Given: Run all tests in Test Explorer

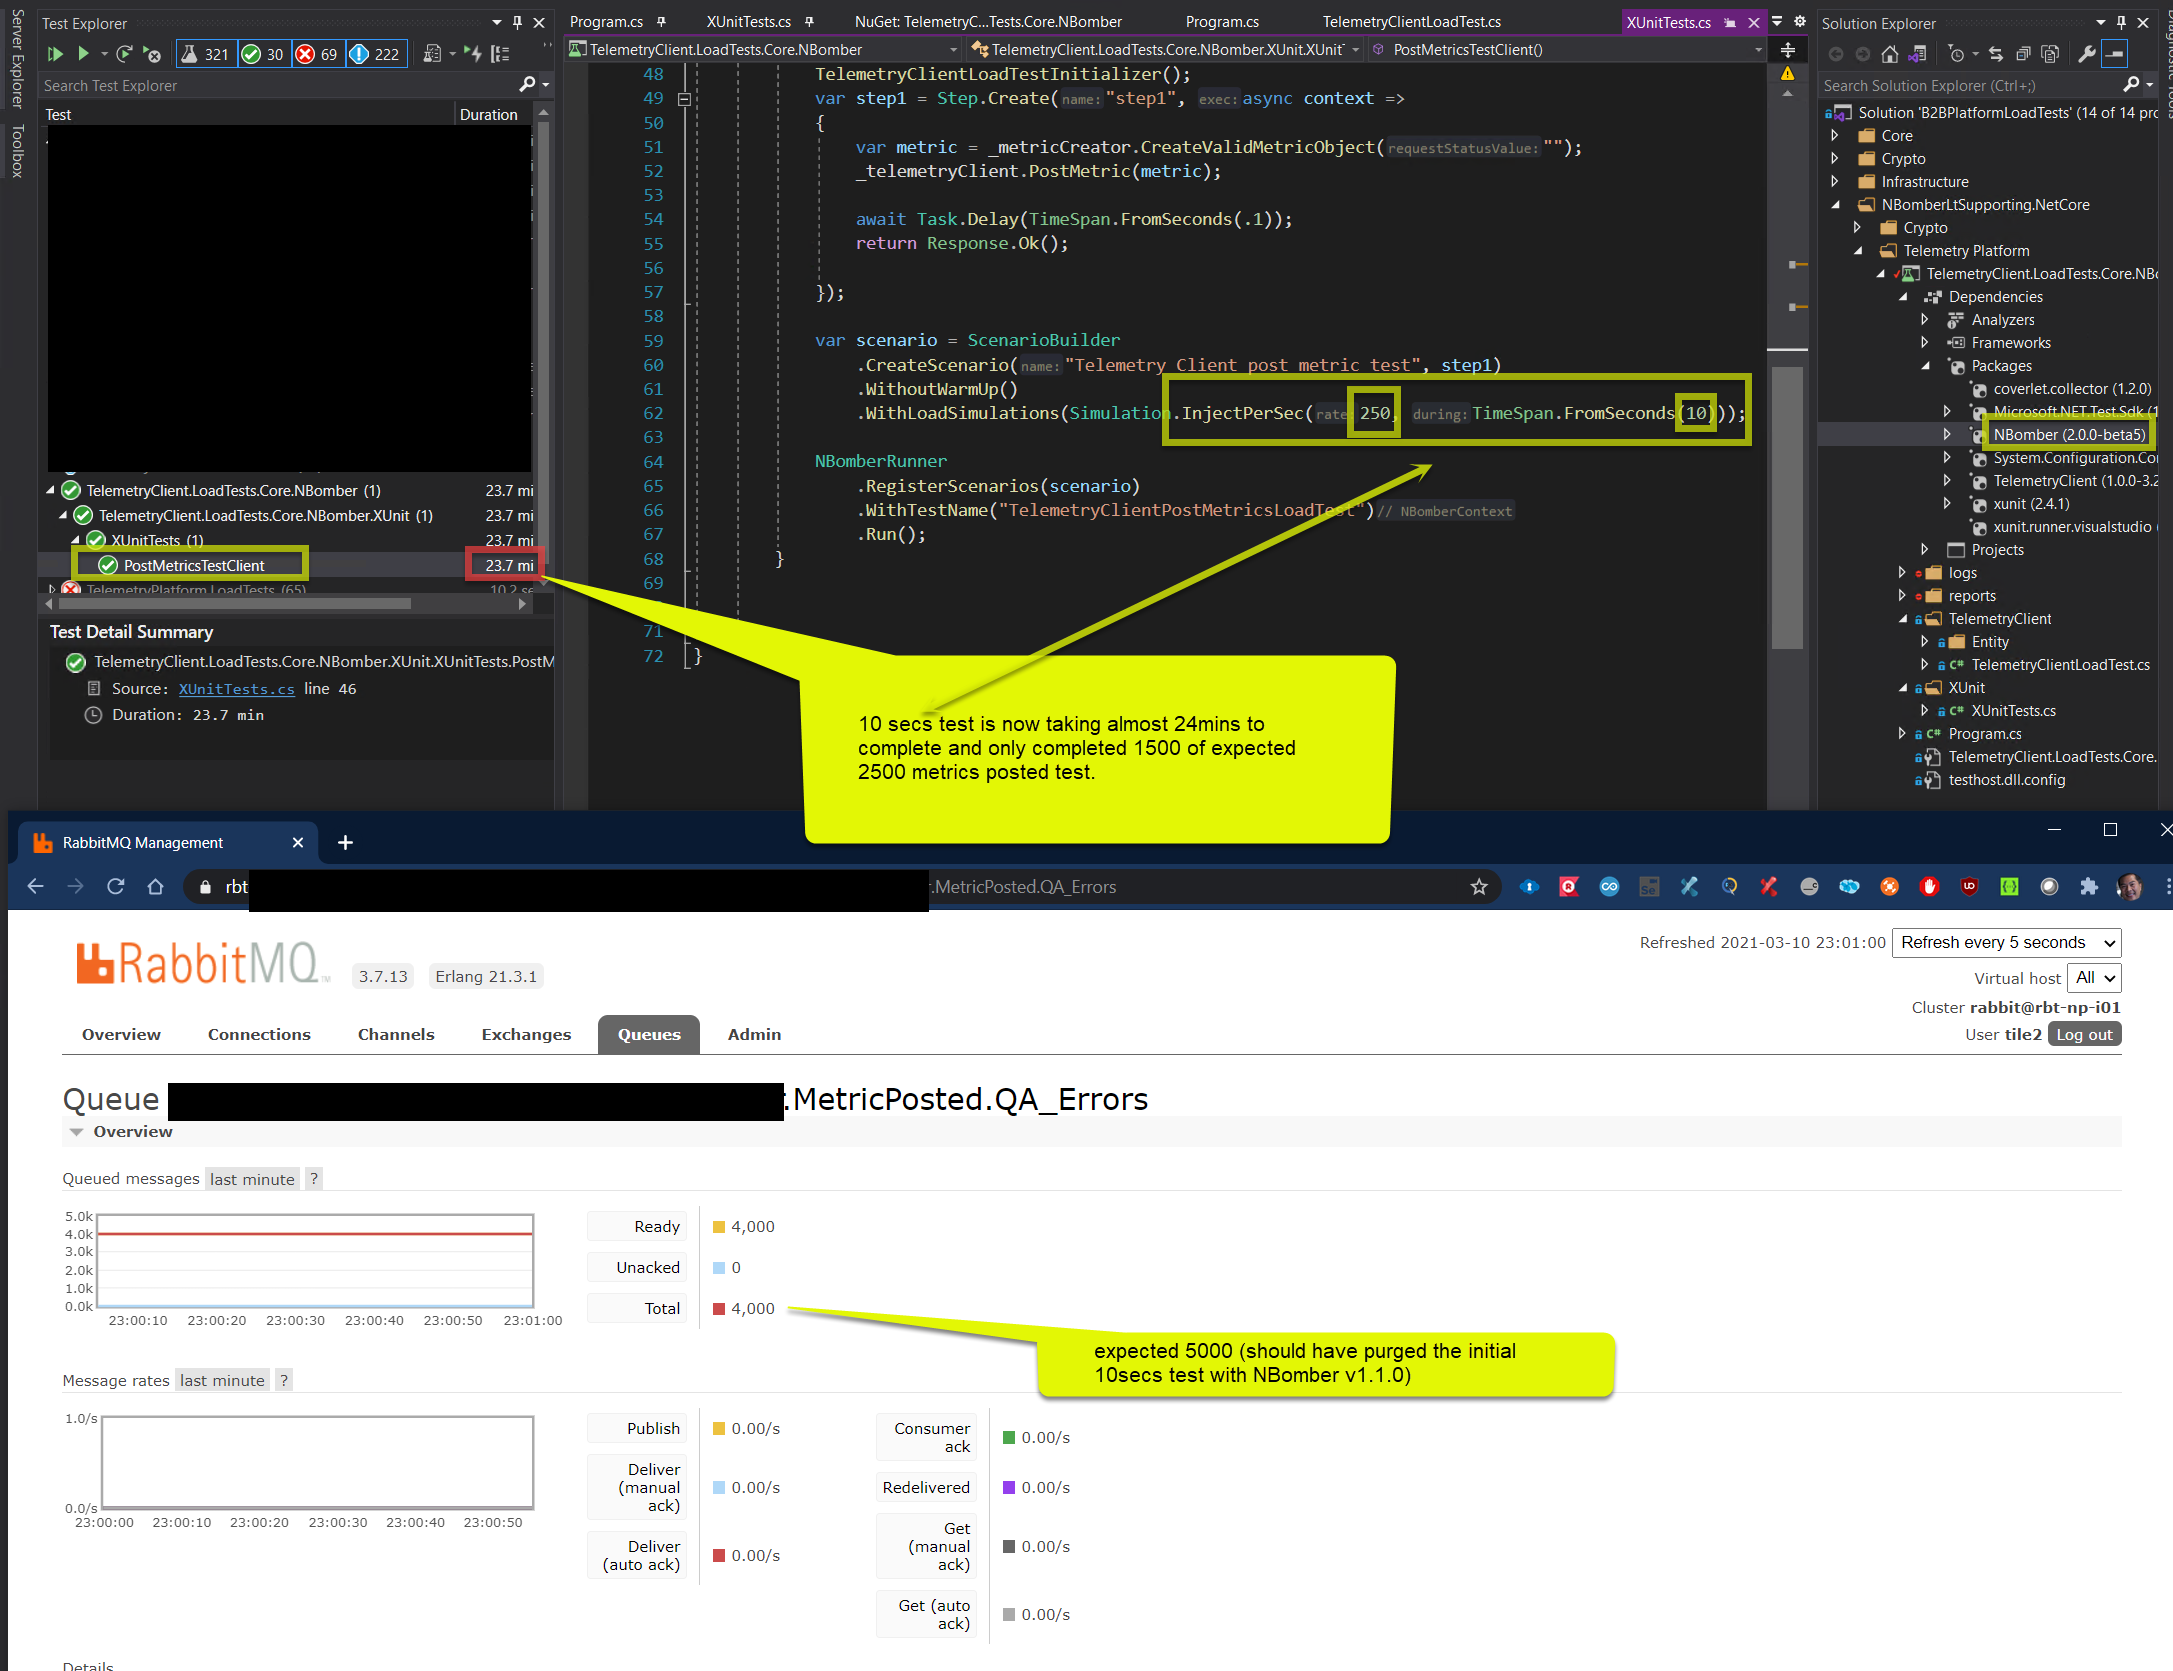Looking at the screenshot, I should (56, 54).
